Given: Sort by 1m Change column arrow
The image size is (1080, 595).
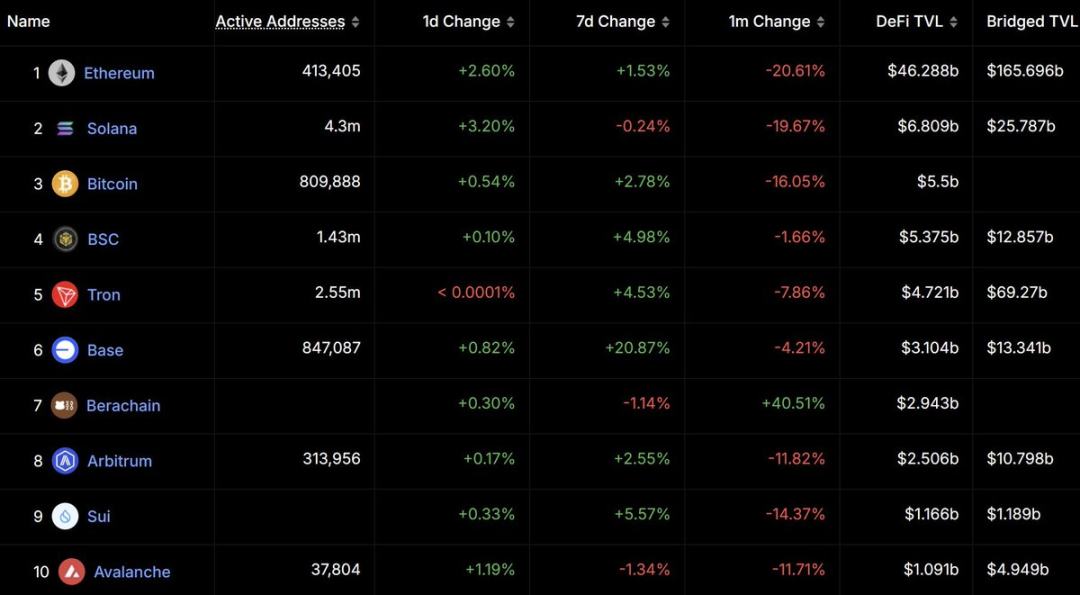Looking at the screenshot, I should tap(820, 22).
